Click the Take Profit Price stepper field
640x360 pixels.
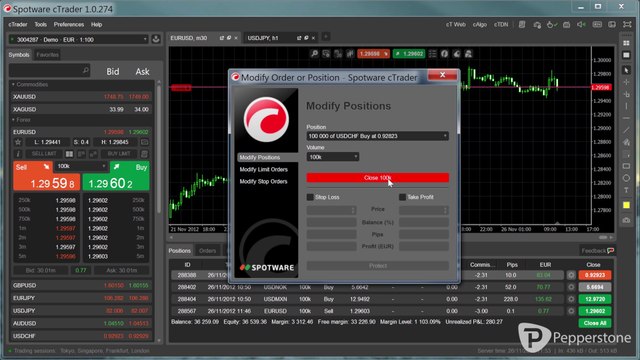pyautogui.click(x=424, y=210)
